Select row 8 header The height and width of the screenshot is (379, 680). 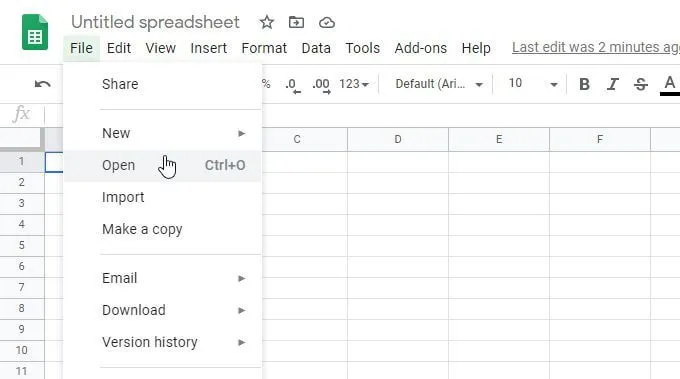click(x=22, y=308)
